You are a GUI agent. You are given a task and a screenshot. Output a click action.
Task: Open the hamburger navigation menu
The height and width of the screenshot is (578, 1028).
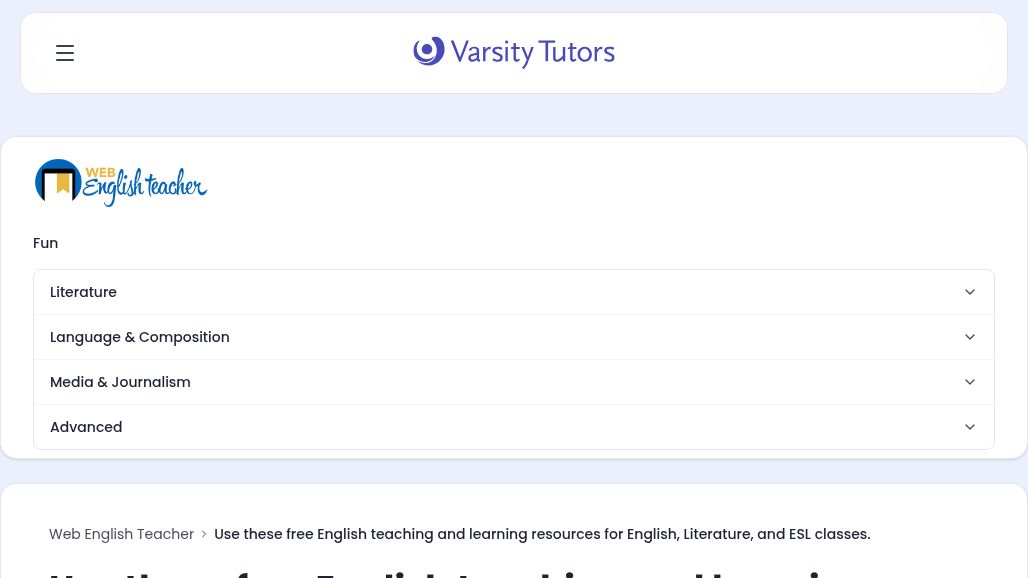(x=65, y=53)
